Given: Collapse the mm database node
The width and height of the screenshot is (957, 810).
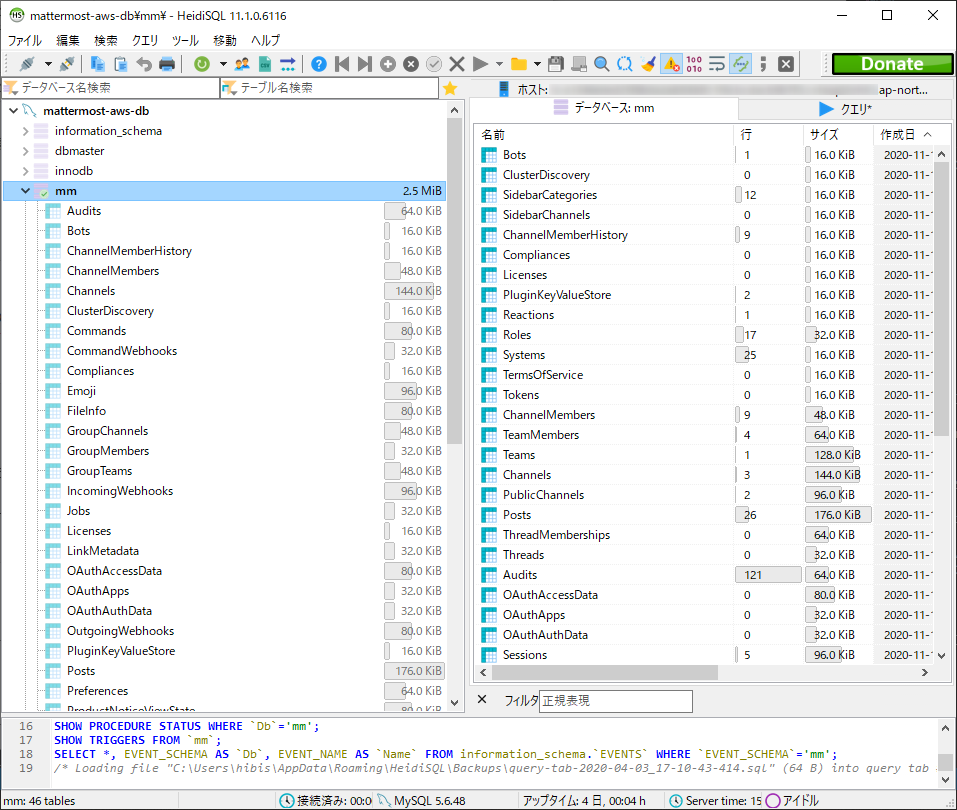Looking at the screenshot, I should pyautogui.click(x=25, y=191).
